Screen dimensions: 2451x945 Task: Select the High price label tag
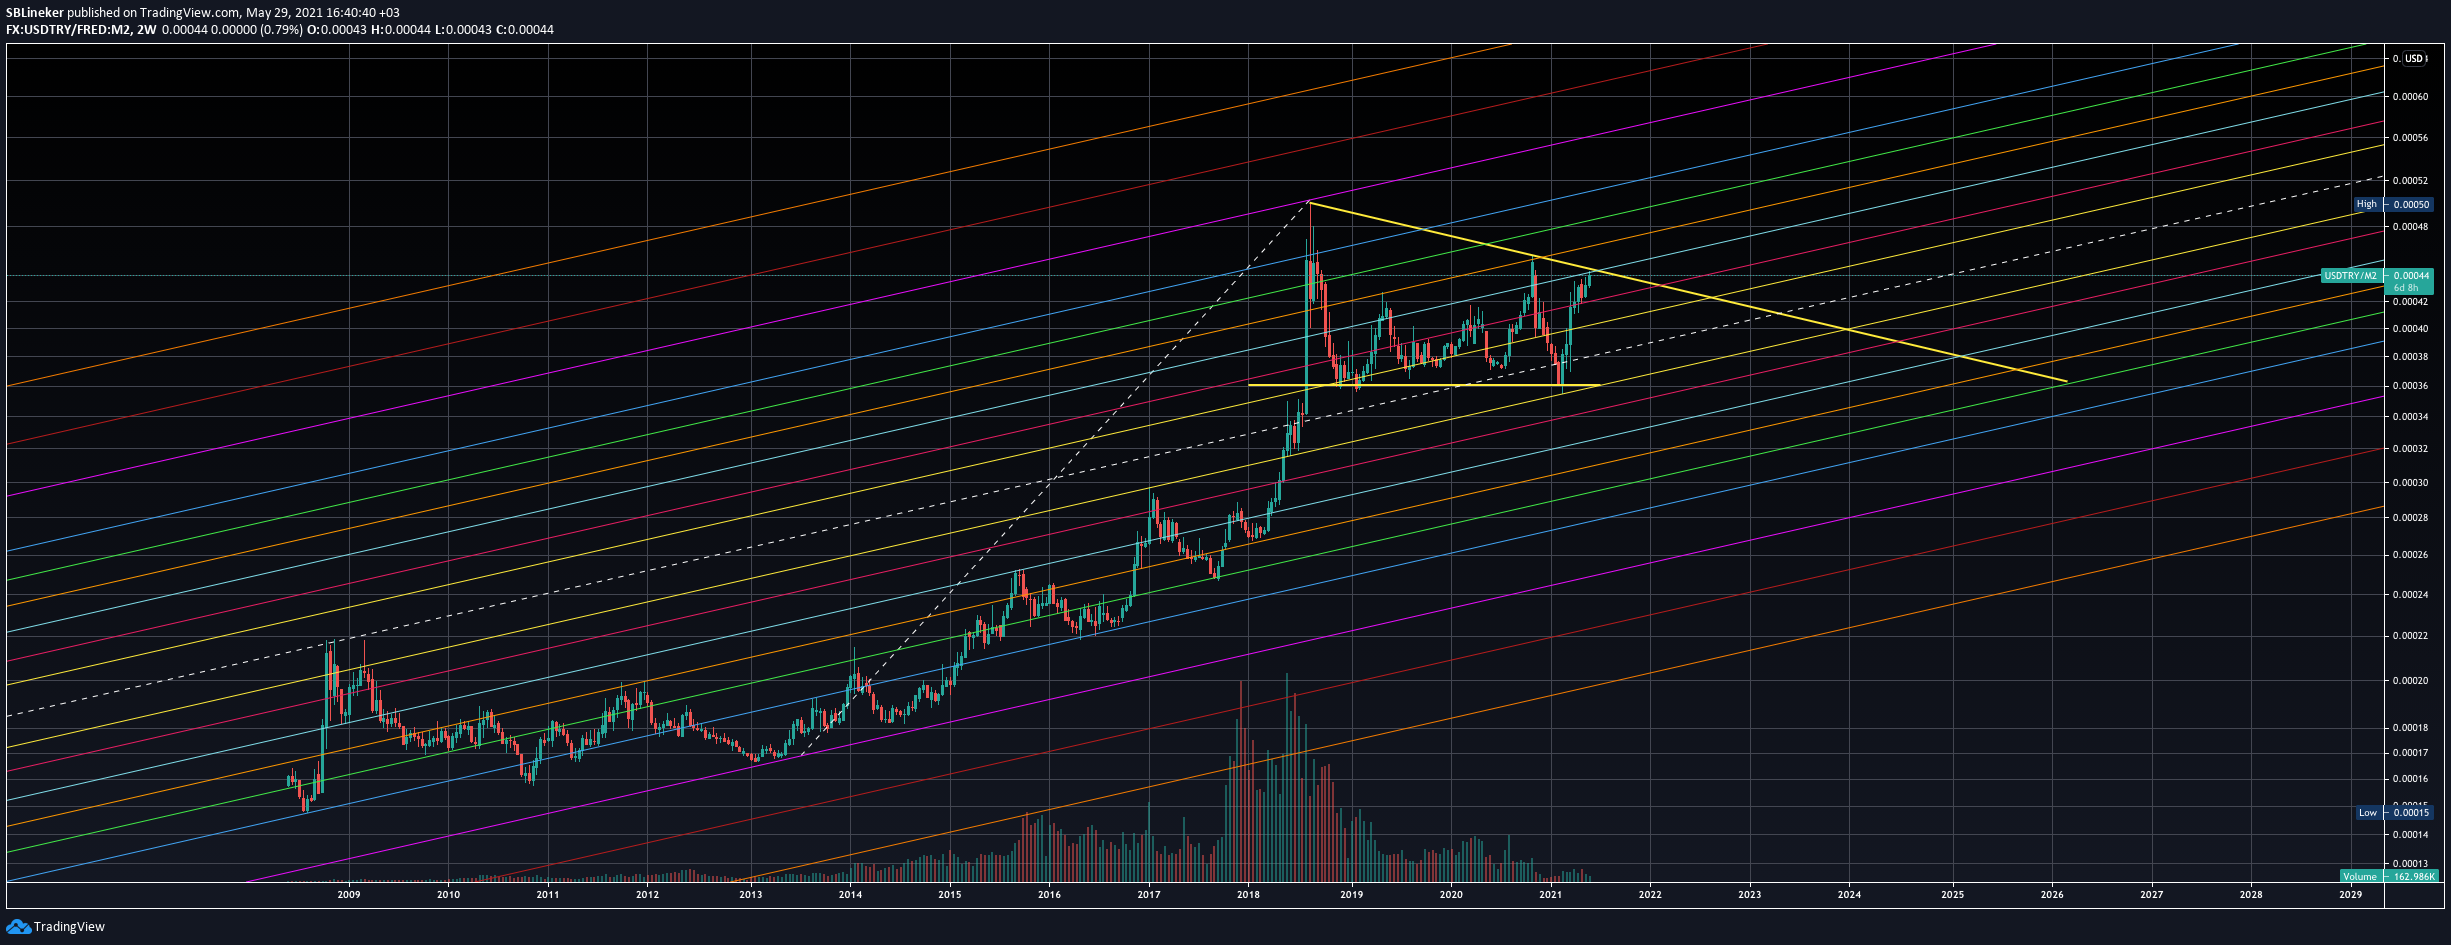[2367, 204]
